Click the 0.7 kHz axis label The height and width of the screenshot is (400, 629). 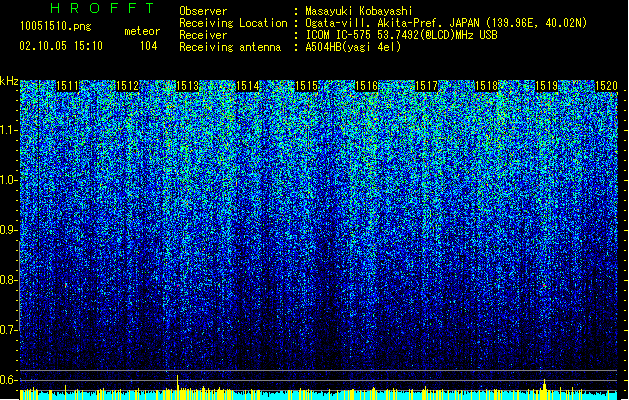pyautogui.click(x=8, y=330)
